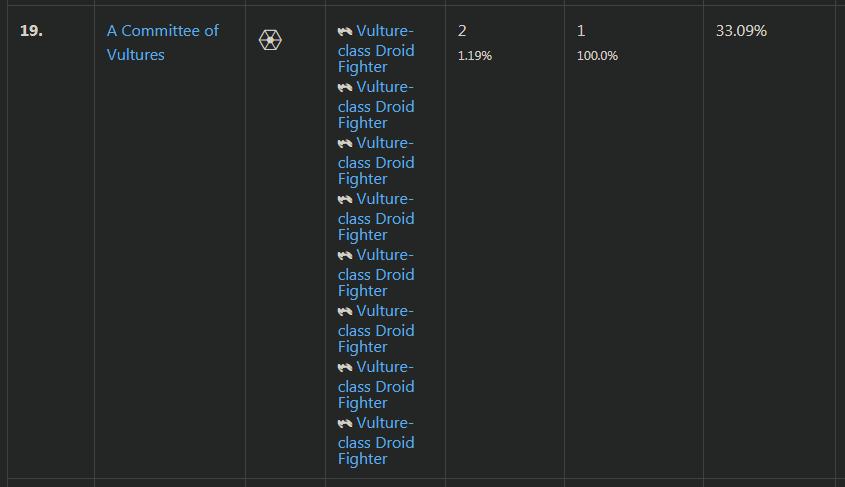
Task: Select the sixth Vulture-class Droid Fighter link
Action: point(376,330)
